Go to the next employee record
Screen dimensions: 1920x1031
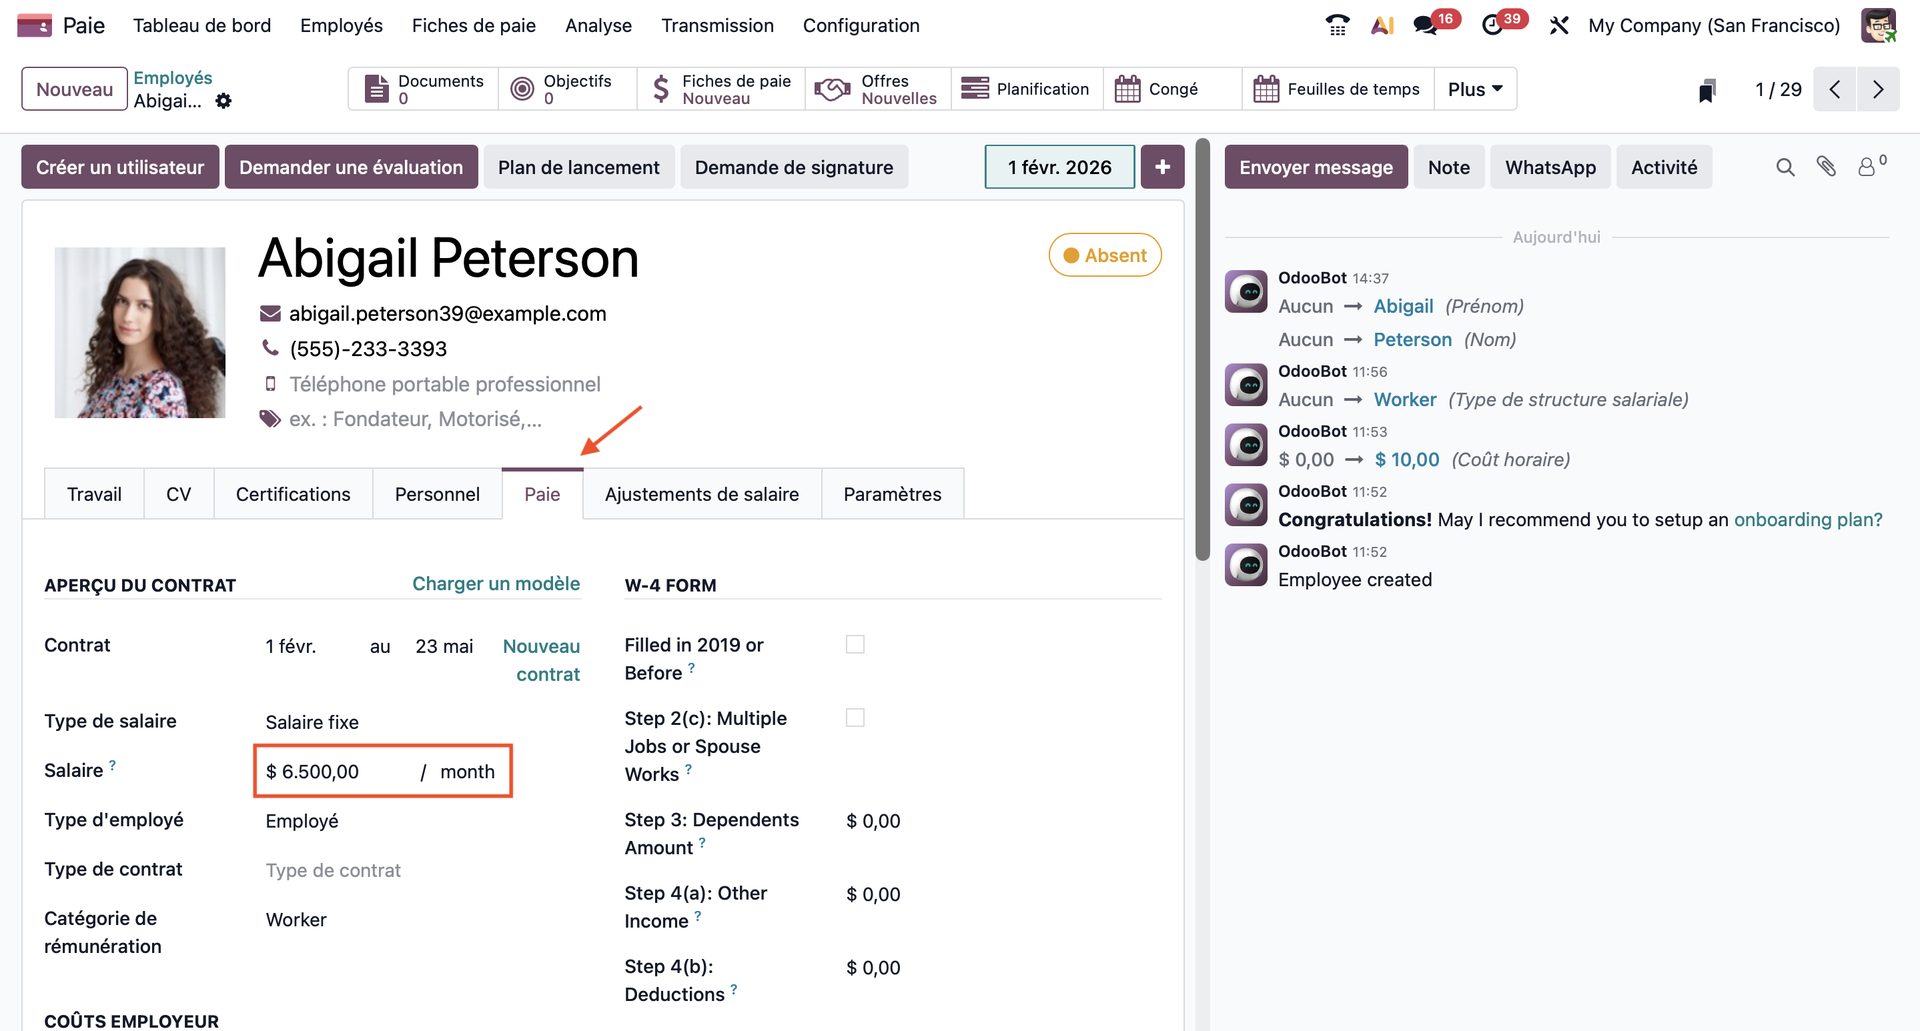1878,89
